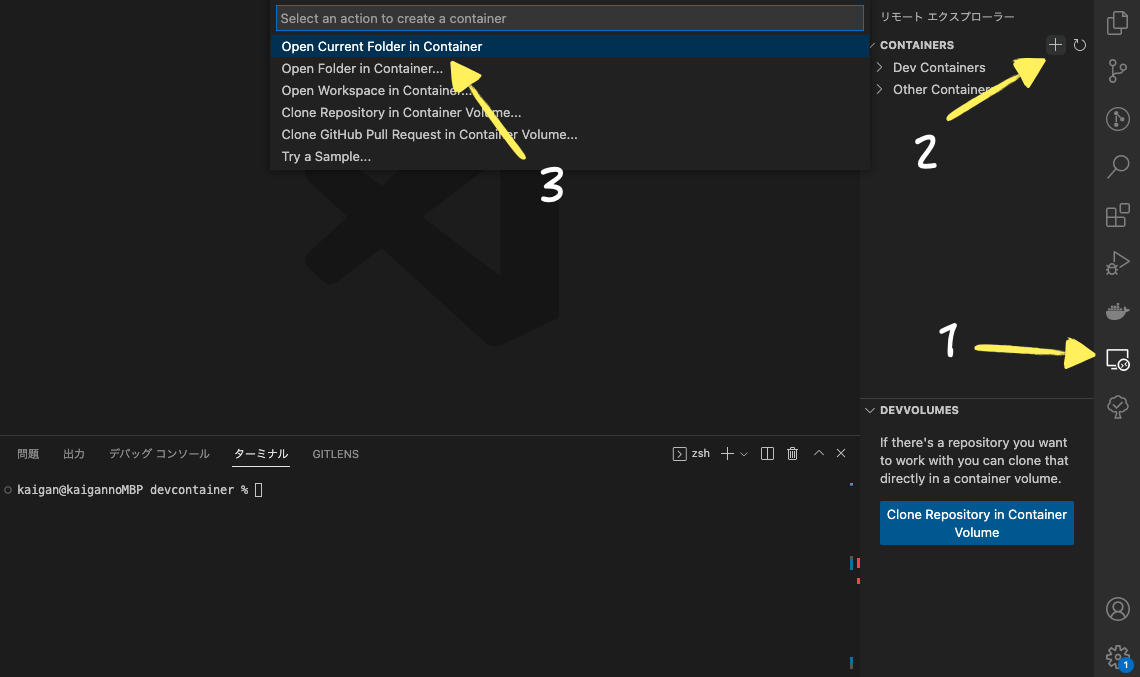
Task: Split the terminal panel
Action: click(x=767, y=454)
